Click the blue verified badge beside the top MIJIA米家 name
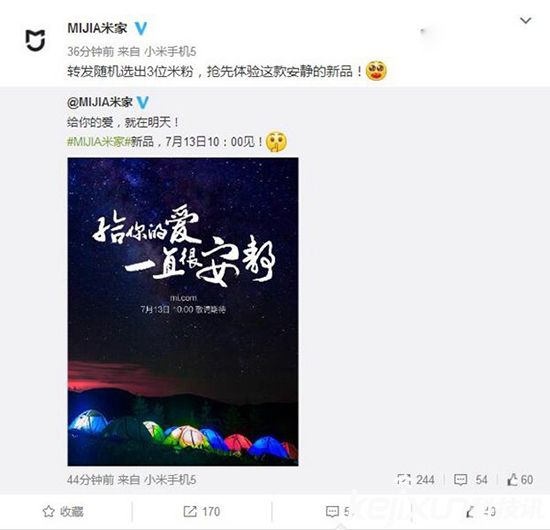This screenshot has height=530, width=550. (x=141, y=28)
